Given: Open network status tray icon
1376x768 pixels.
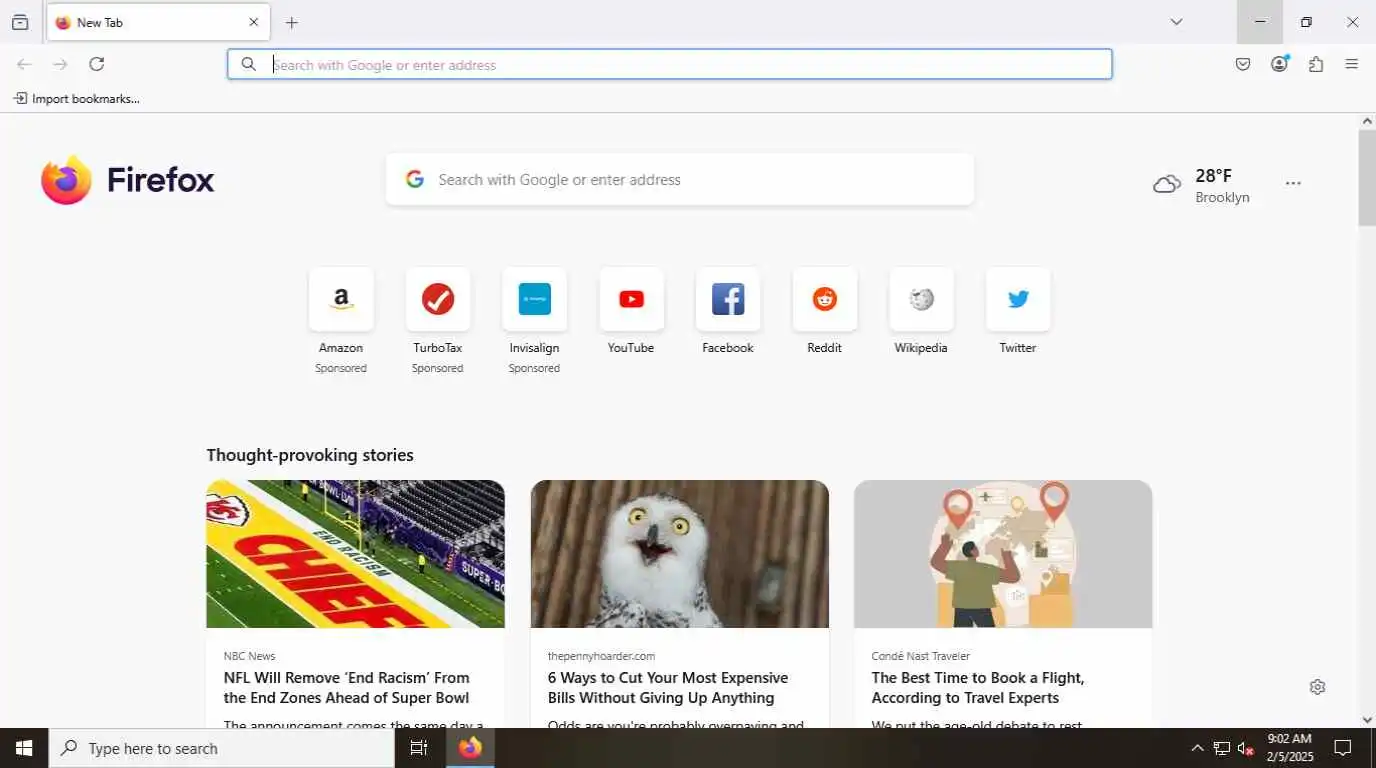Looking at the screenshot, I should 1222,748.
